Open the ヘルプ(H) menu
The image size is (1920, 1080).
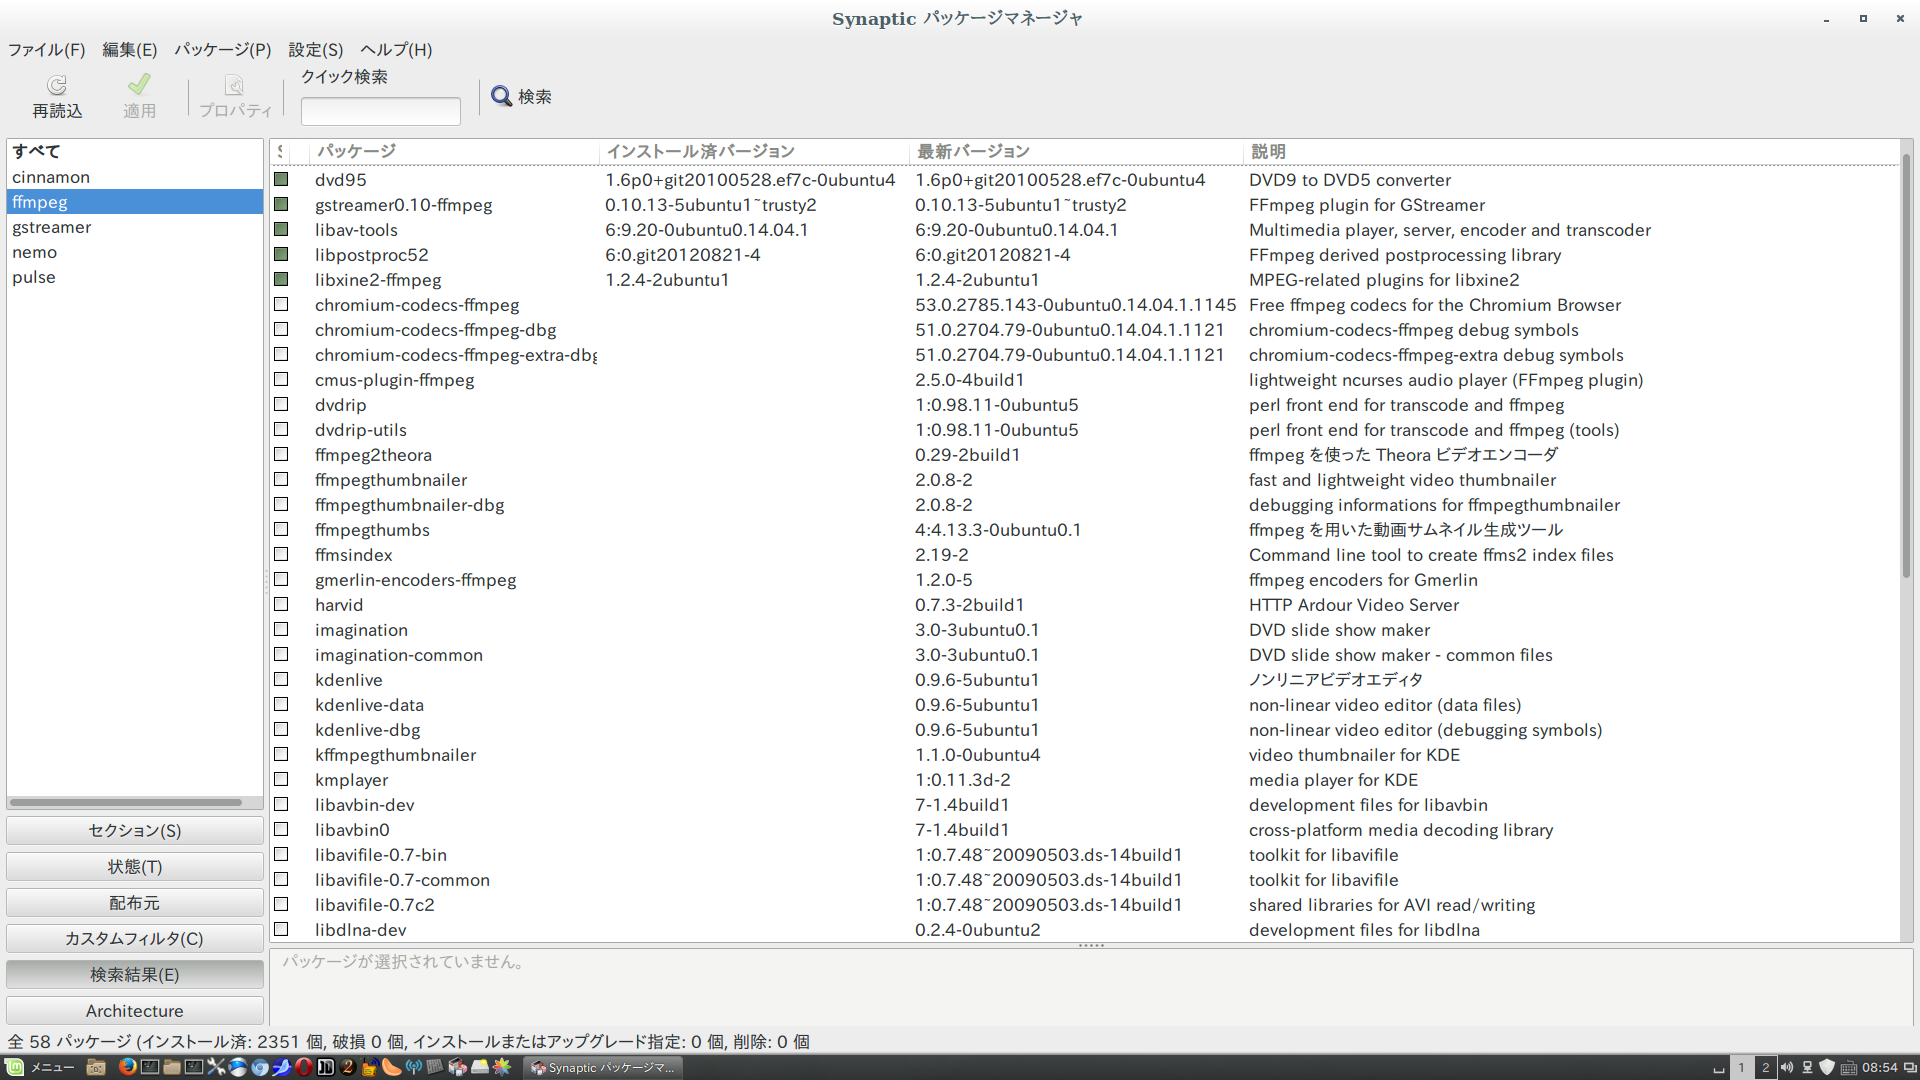point(397,50)
